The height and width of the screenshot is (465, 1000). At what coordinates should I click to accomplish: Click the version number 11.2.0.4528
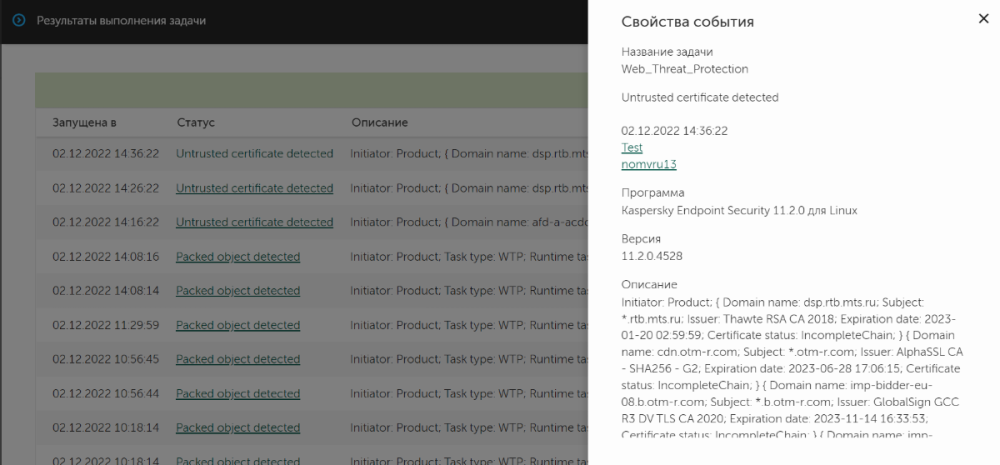(654, 256)
